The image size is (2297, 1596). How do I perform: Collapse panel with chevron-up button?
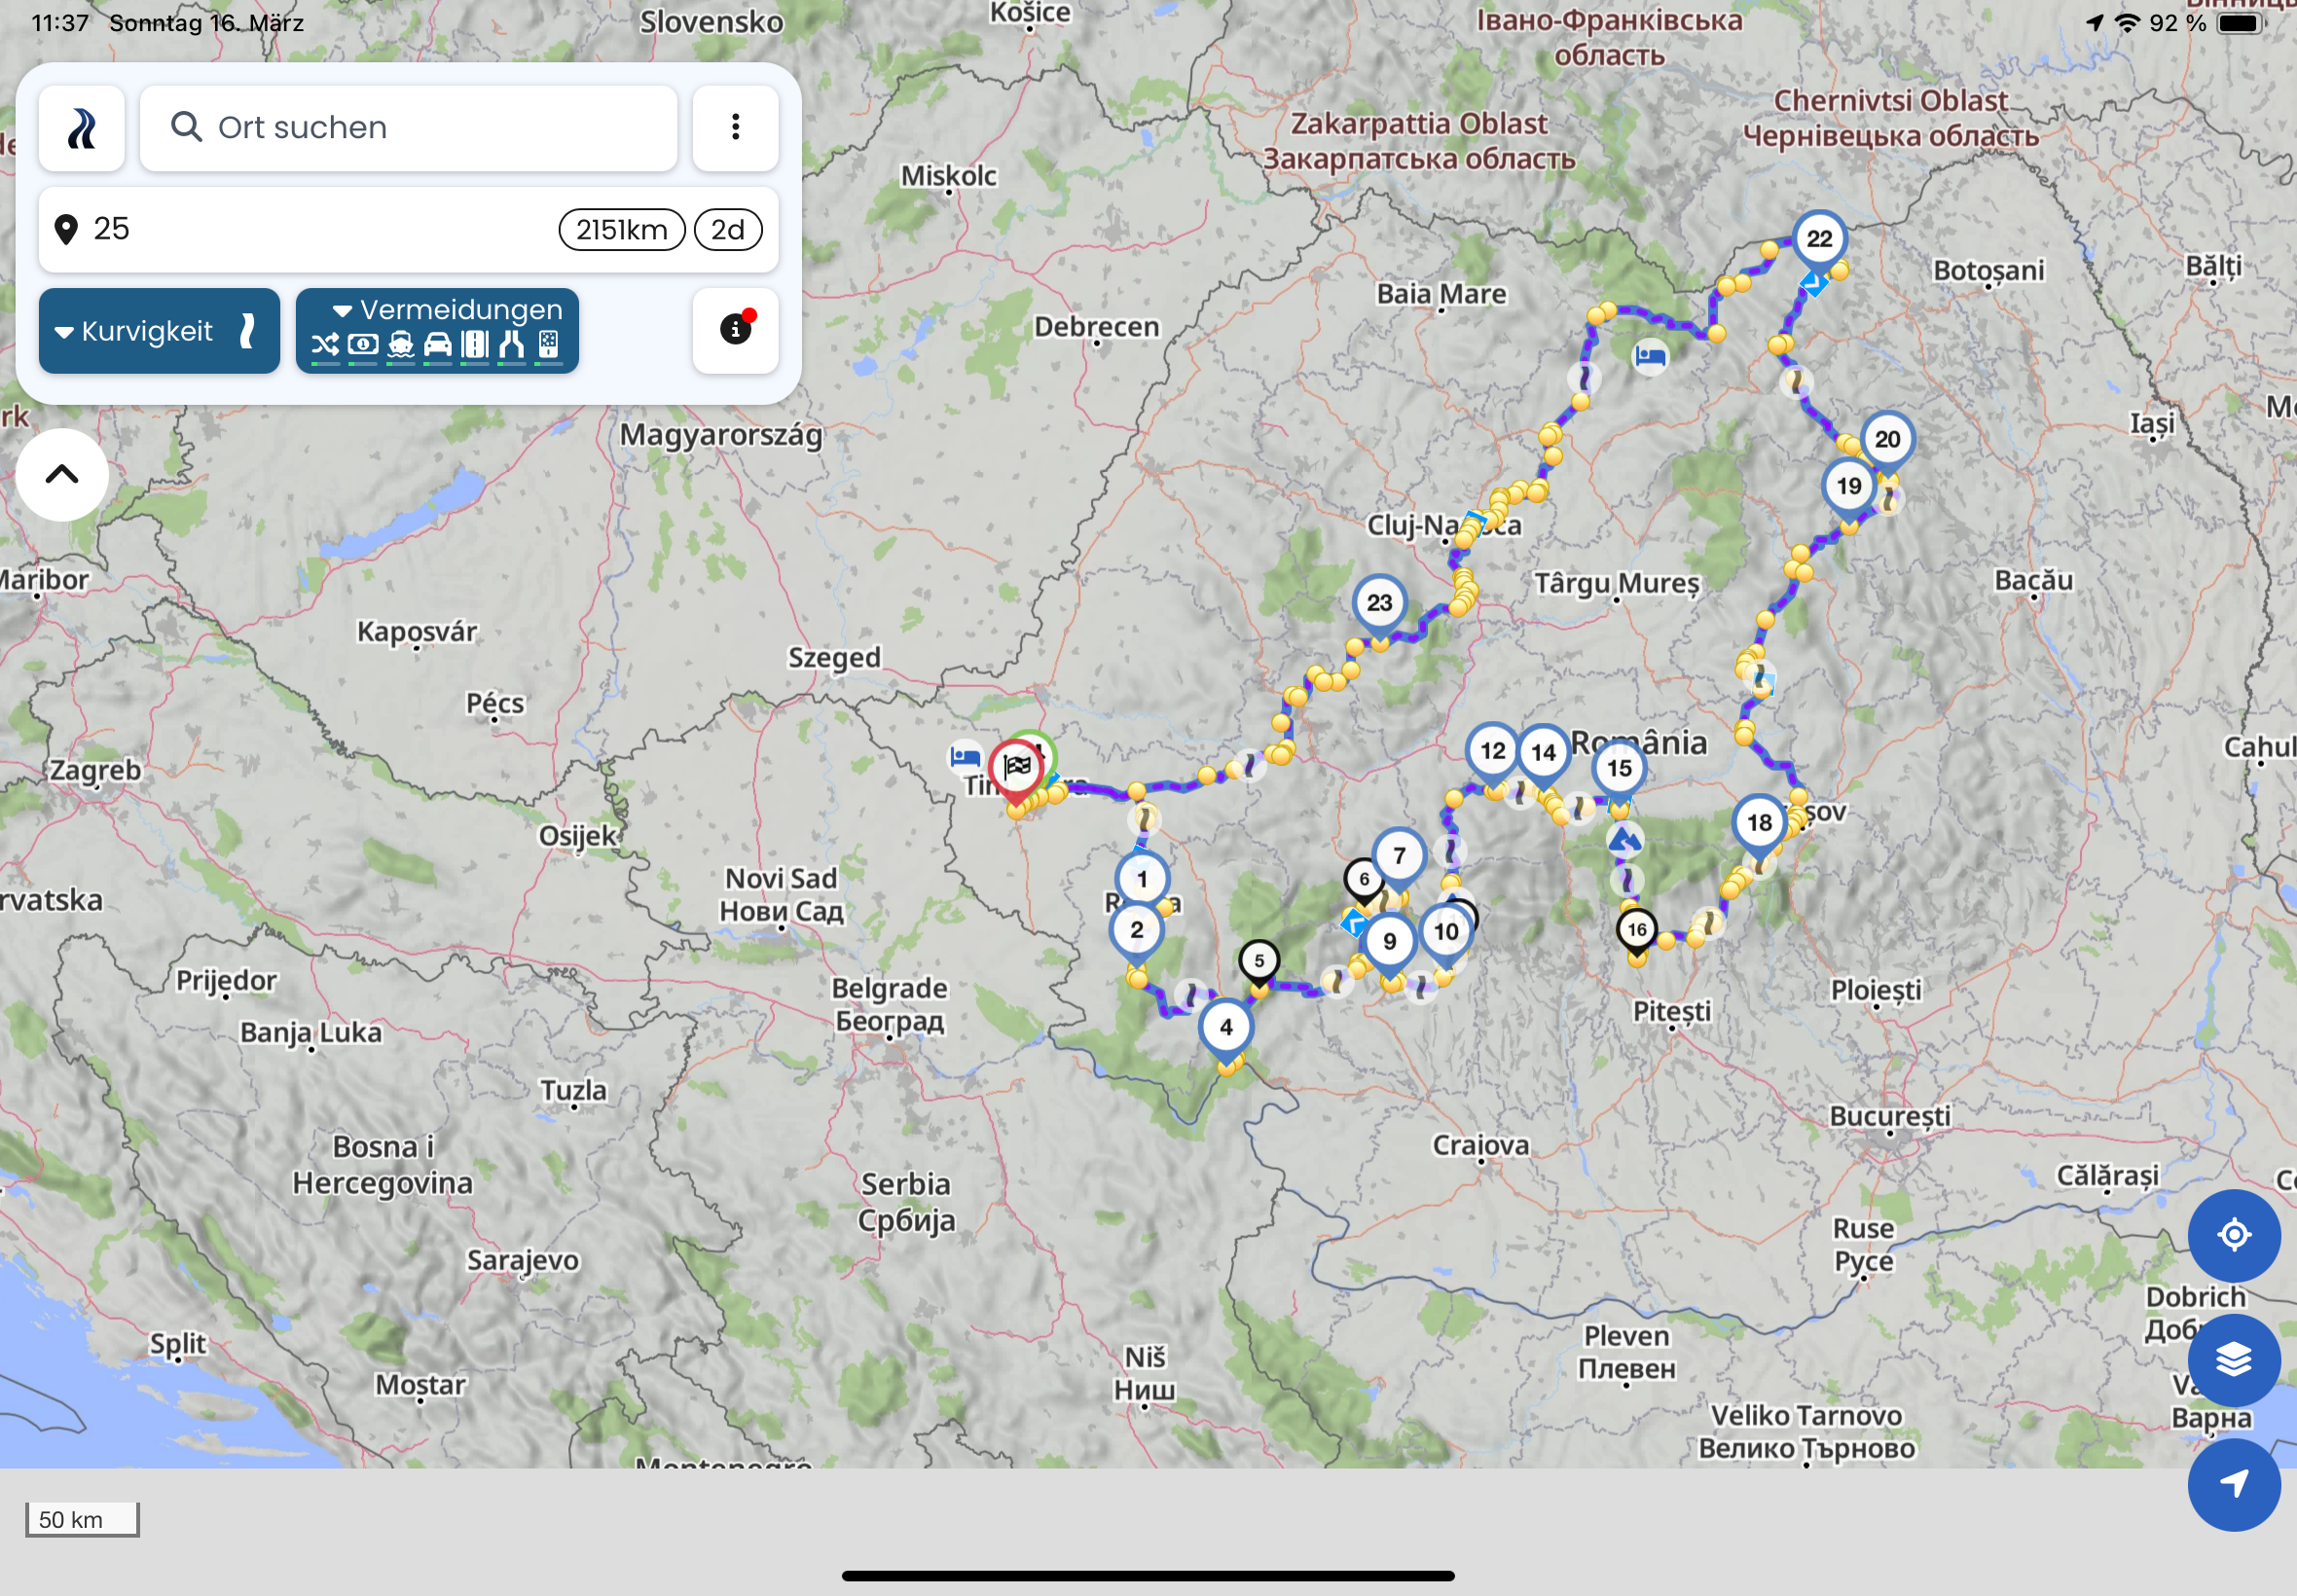62,474
